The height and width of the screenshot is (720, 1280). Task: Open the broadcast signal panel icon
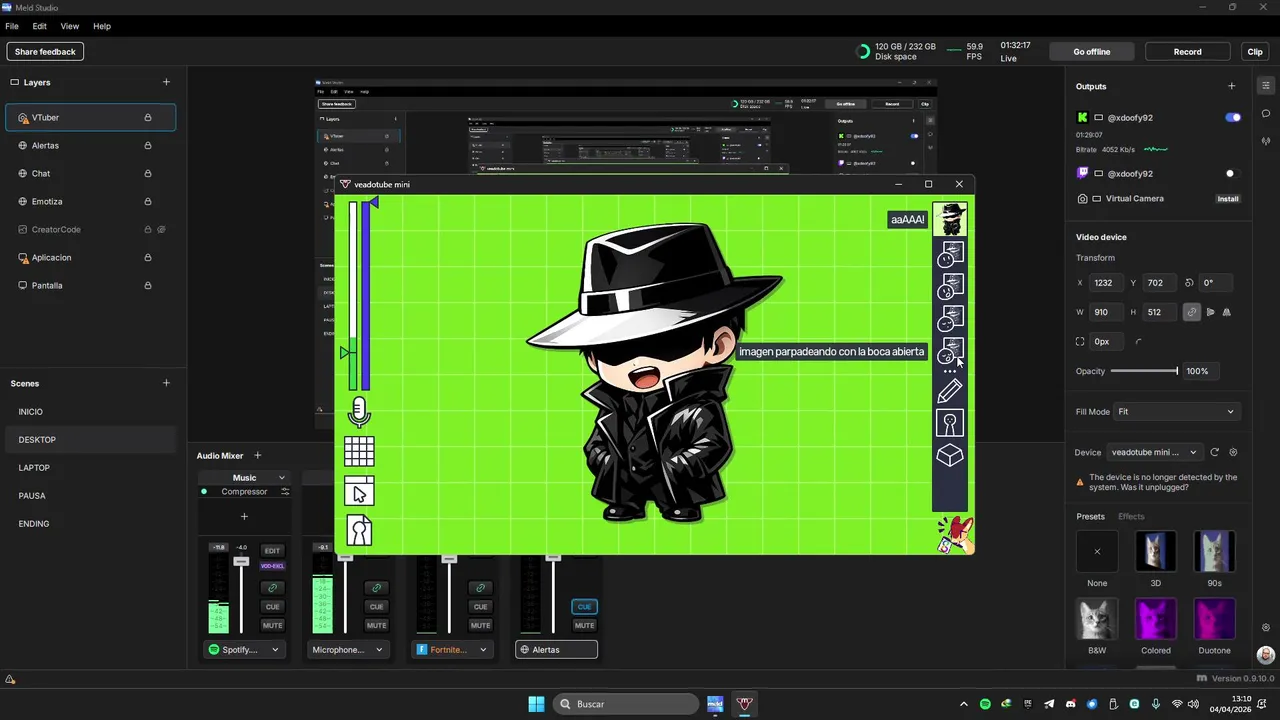pyautogui.click(x=1266, y=141)
